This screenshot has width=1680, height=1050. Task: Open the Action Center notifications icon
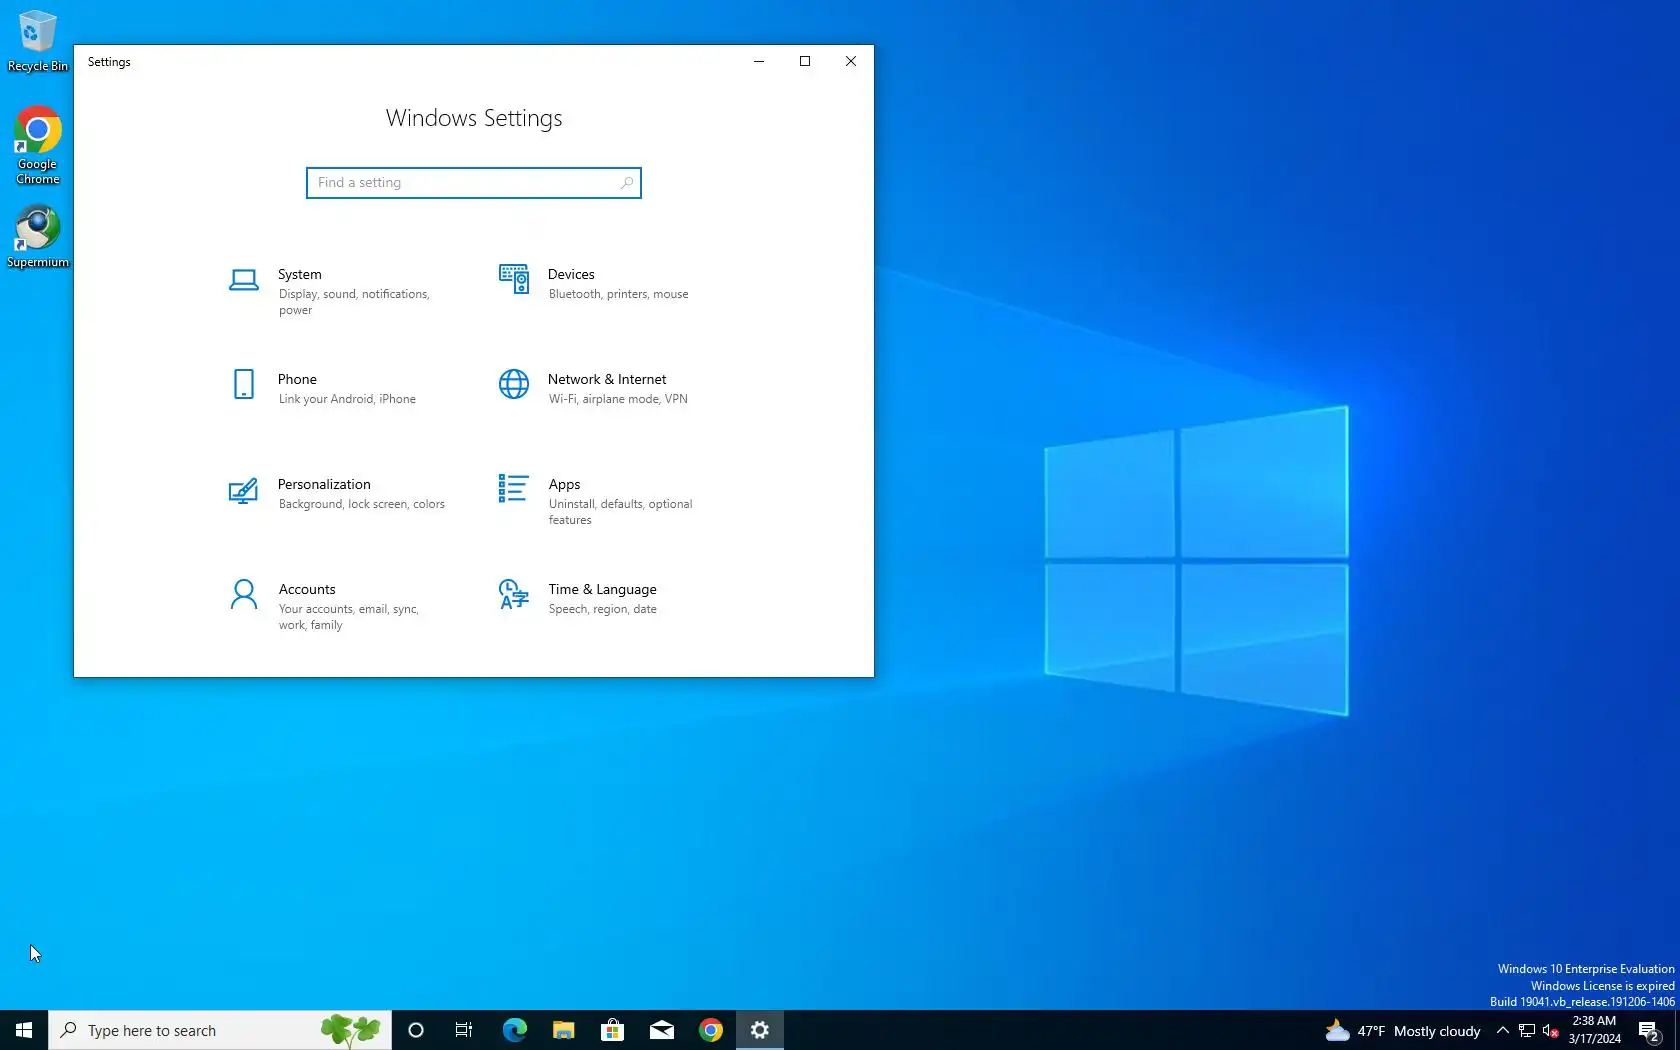[x=1650, y=1030]
